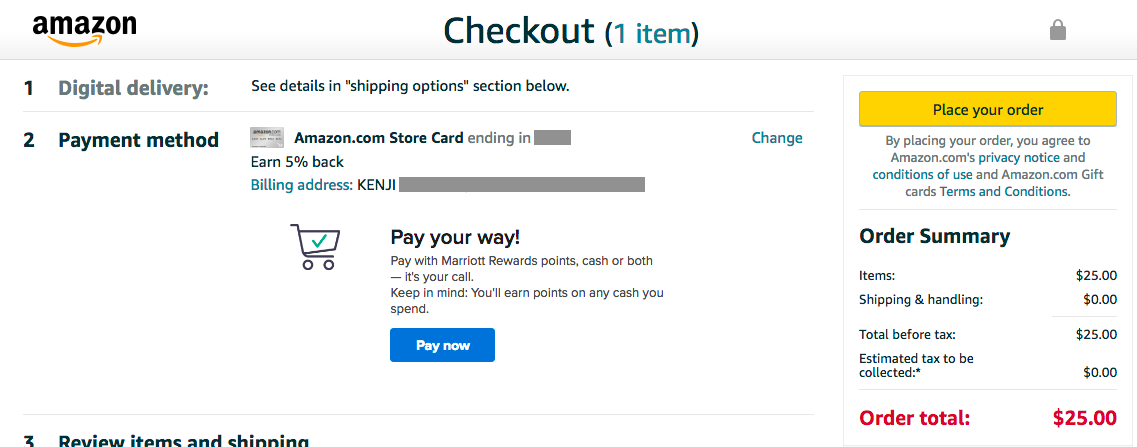Click the 1 item count in header
Image resolution: width=1137 pixels, height=447 pixels.
point(652,33)
